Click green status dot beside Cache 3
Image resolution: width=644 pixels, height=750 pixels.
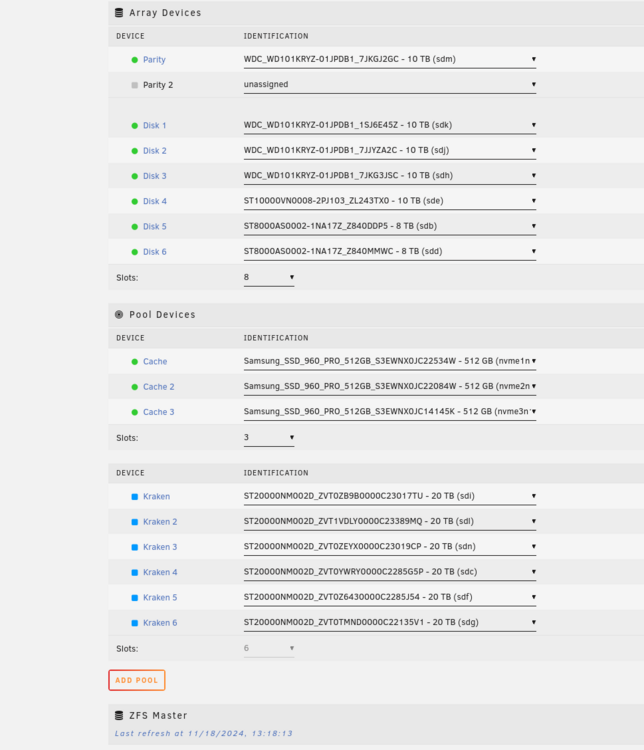(x=134, y=412)
